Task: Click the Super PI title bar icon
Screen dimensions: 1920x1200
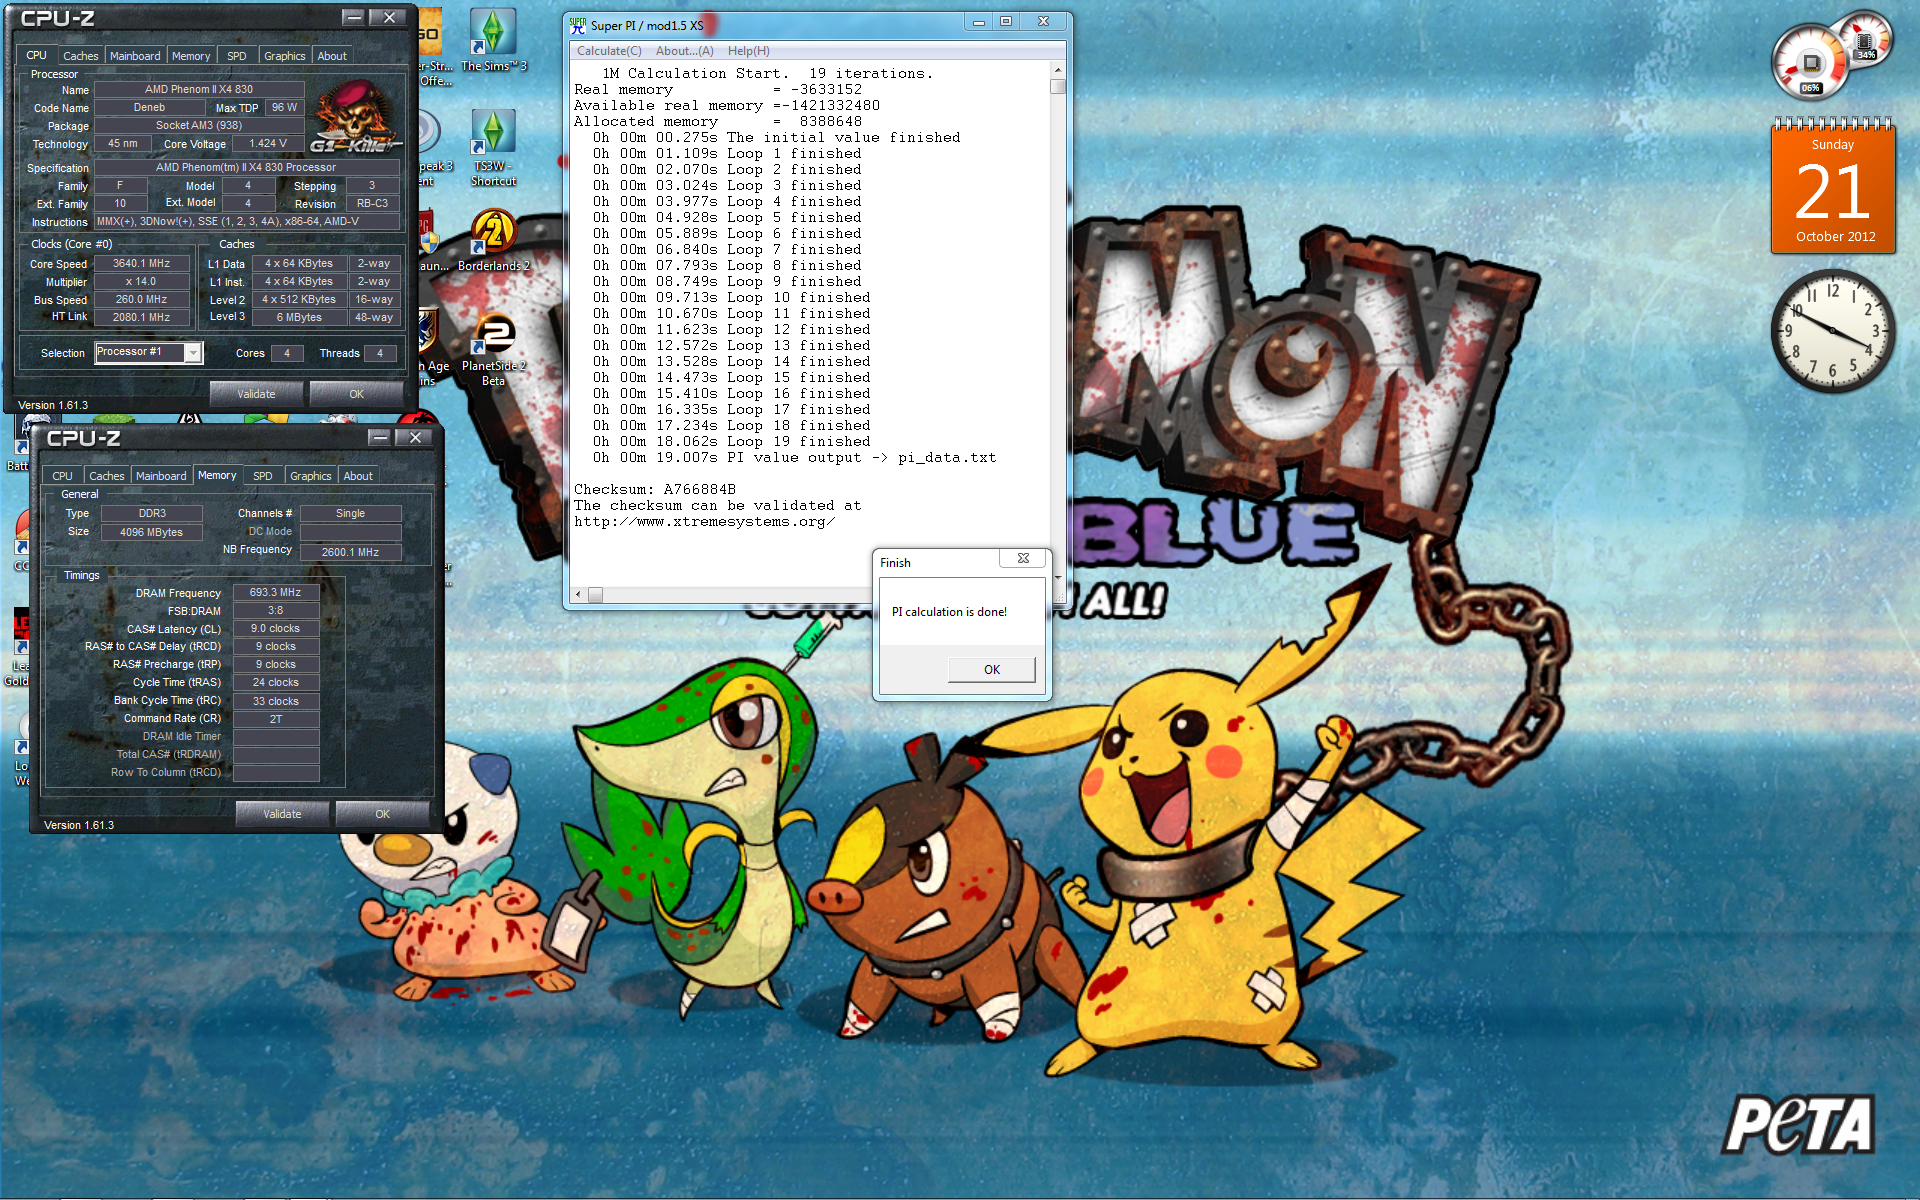Action: (x=578, y=25)
